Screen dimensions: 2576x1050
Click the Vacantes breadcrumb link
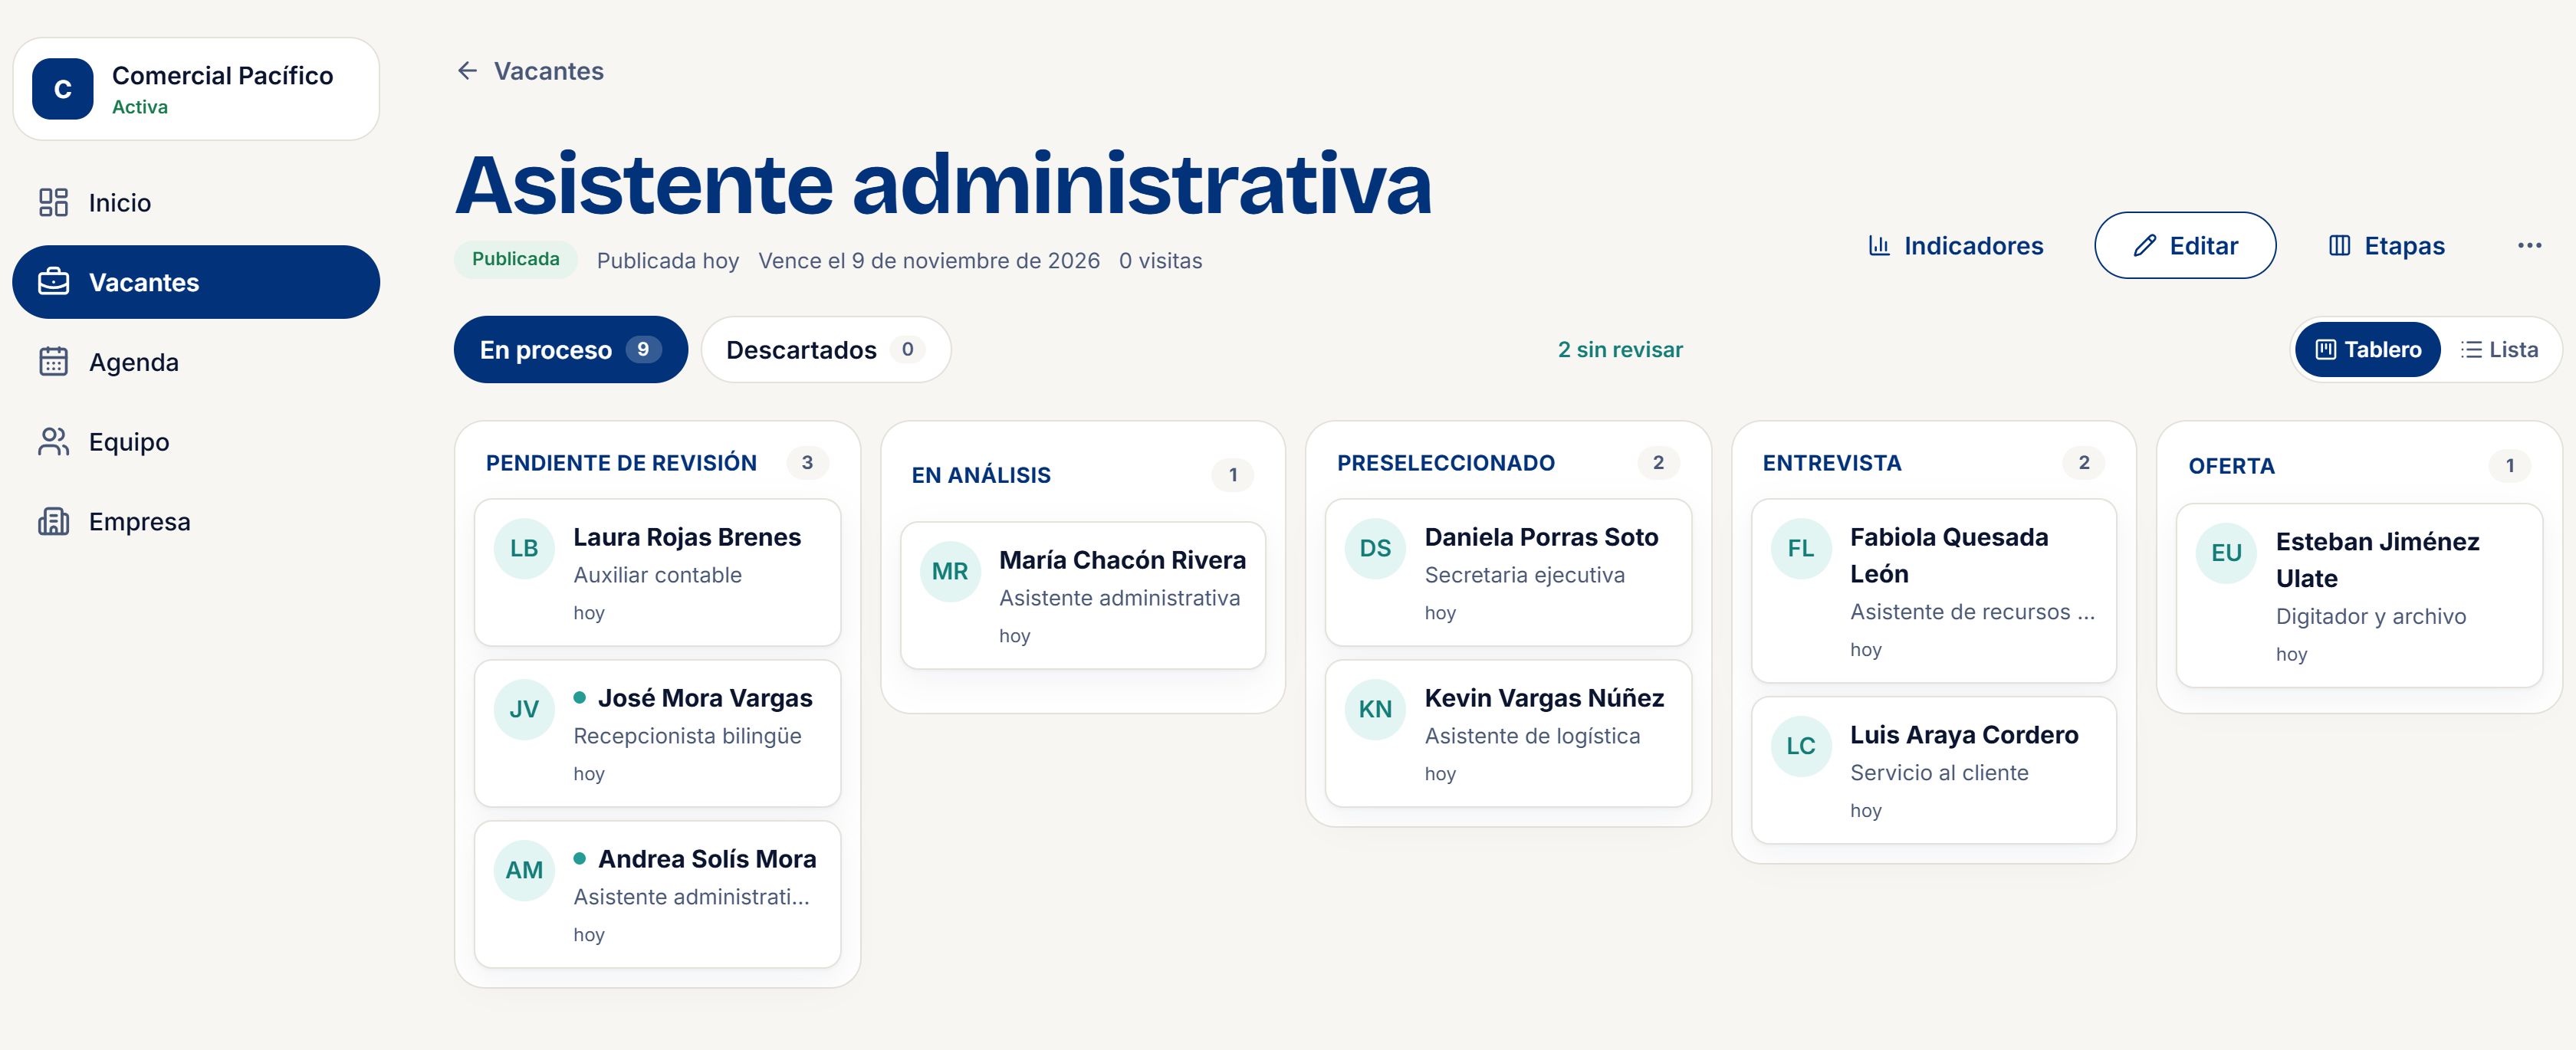[548, 71]
